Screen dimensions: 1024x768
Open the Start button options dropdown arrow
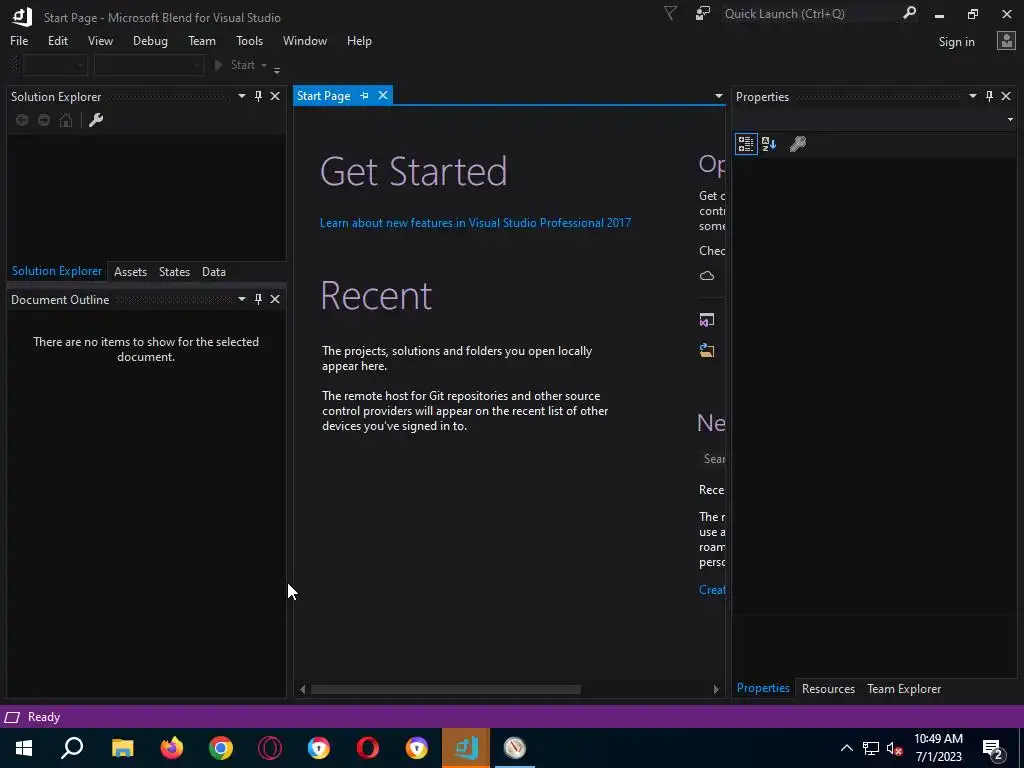pyautogui.click(x=264, y=65)
